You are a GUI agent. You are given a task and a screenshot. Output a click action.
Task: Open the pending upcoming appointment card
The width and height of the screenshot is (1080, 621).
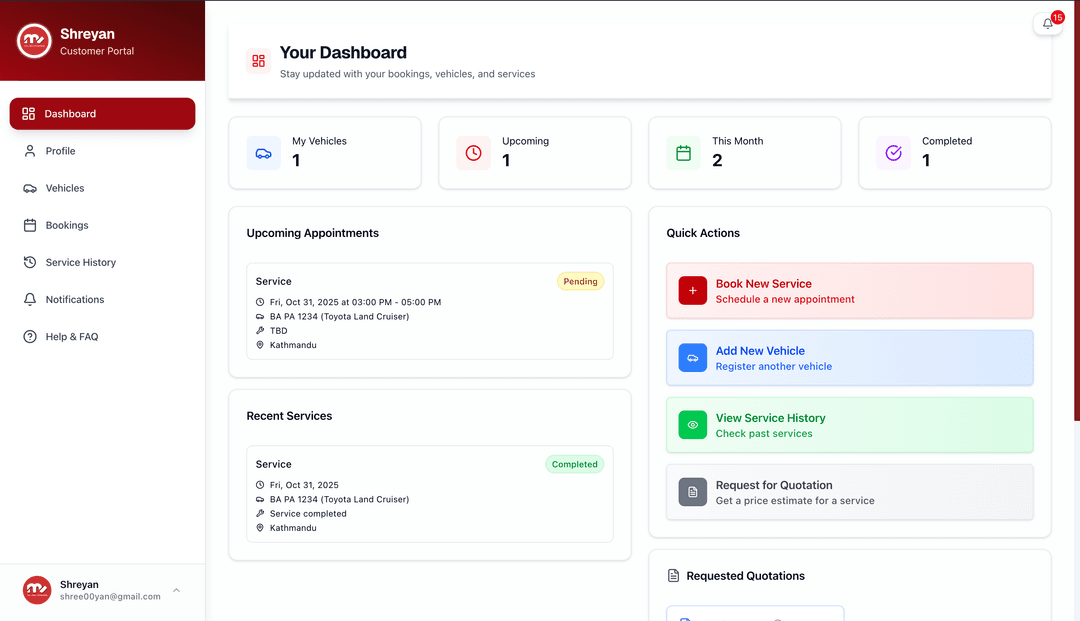[x=429, y=311]
